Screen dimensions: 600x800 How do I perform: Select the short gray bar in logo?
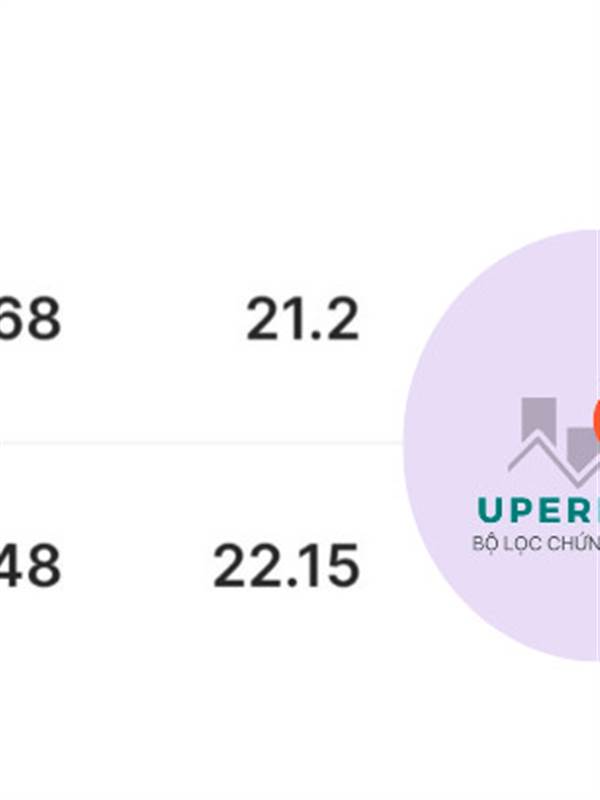click(x=583, y=448)
